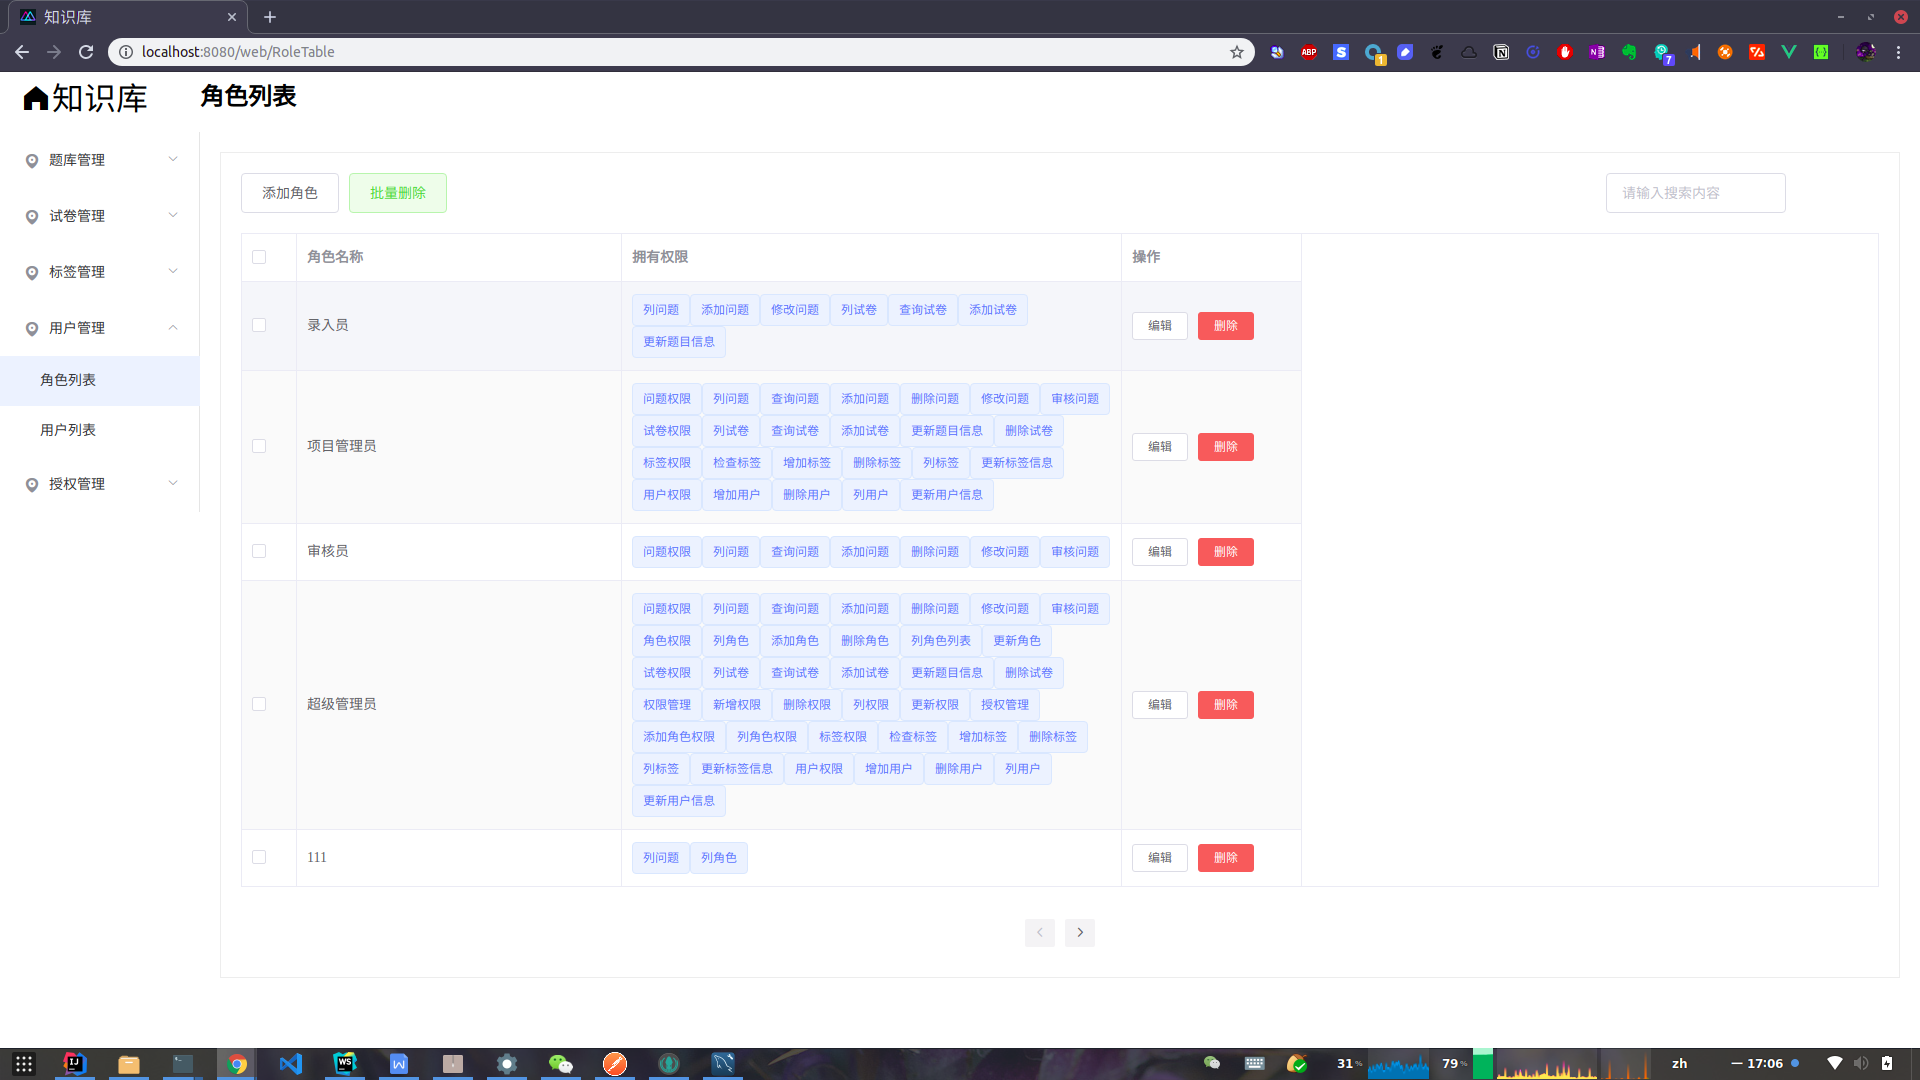Click the home icon beside 知识库 logo
The image size is (1920, 1080).
[36, 98]
